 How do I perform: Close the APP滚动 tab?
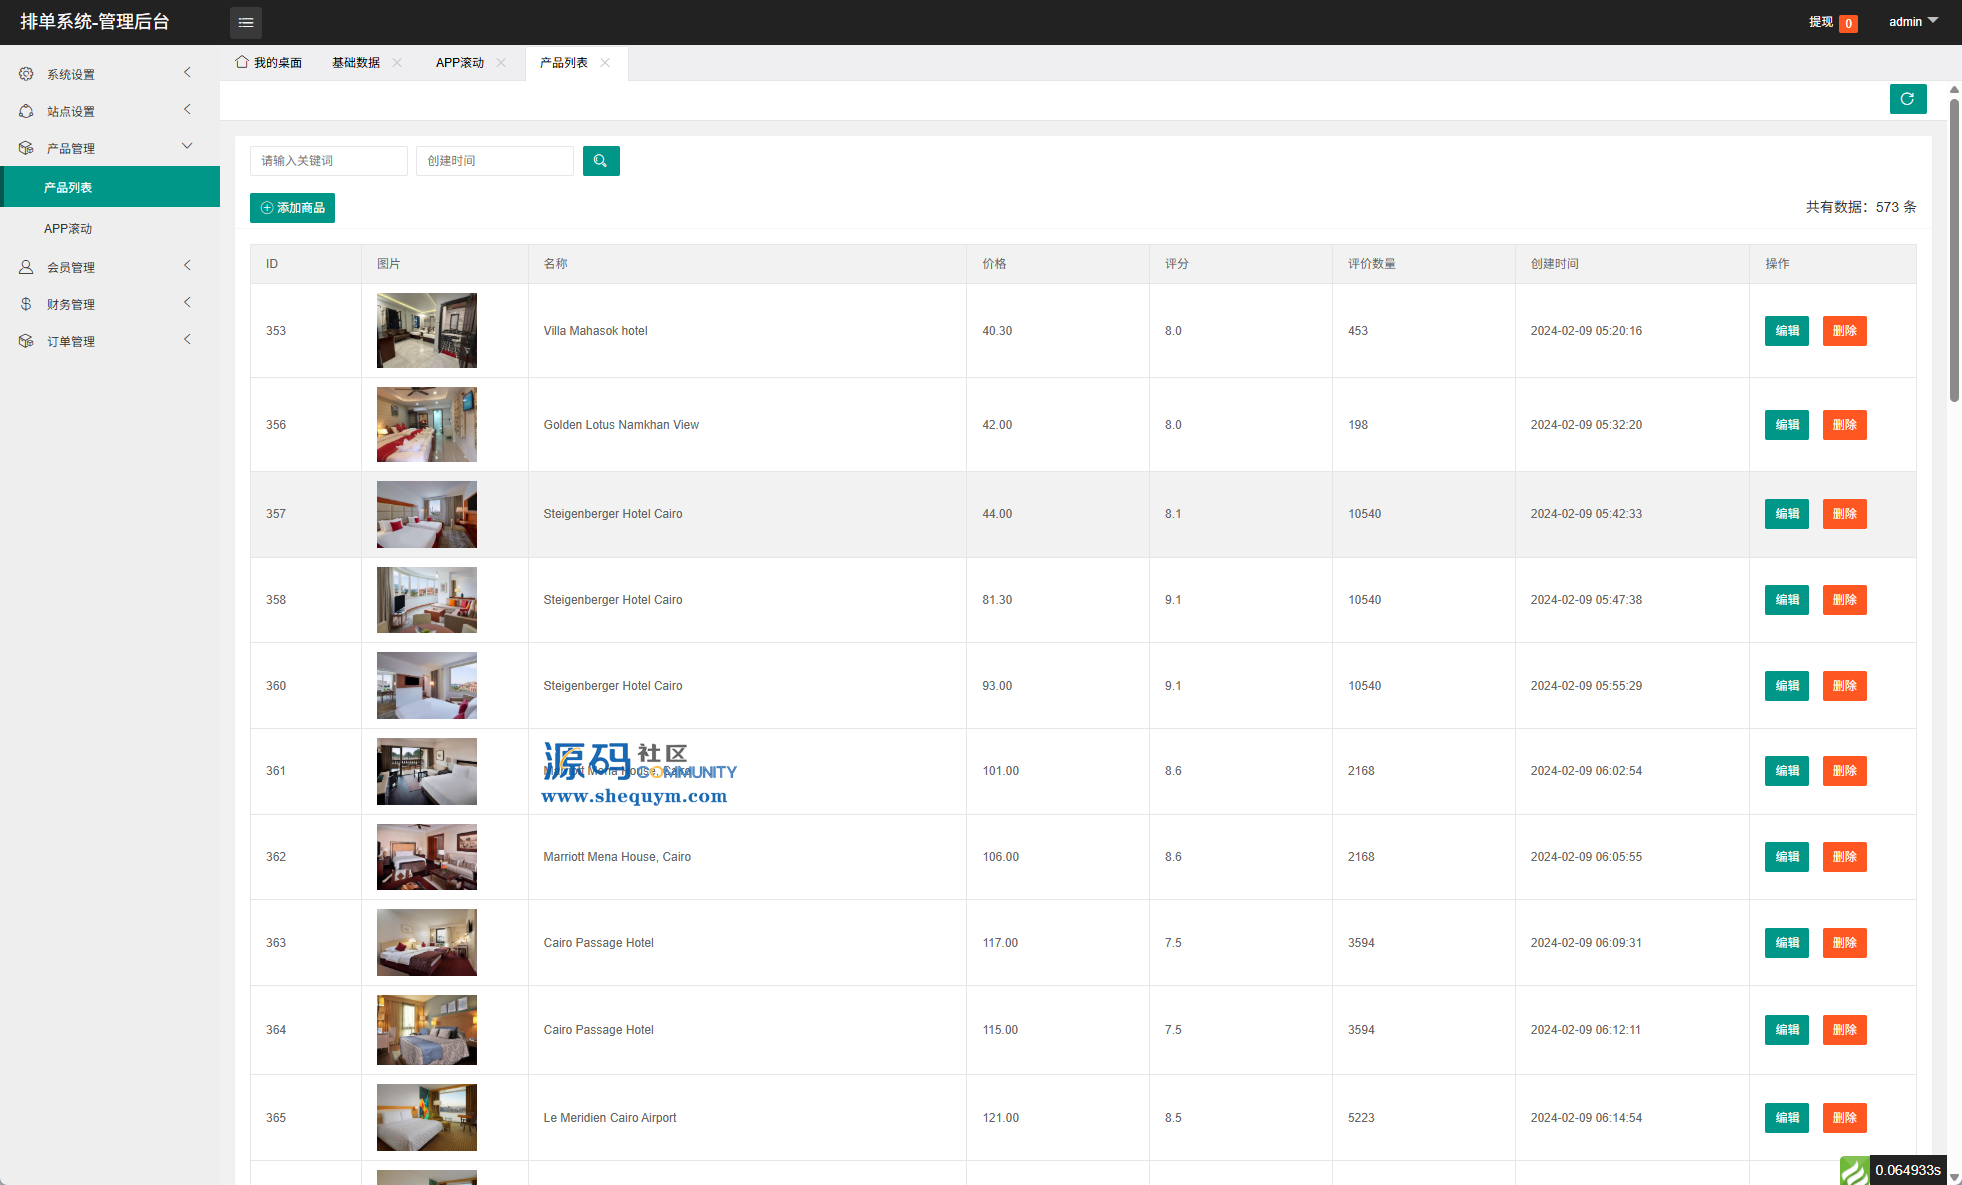tap(501, 63)
